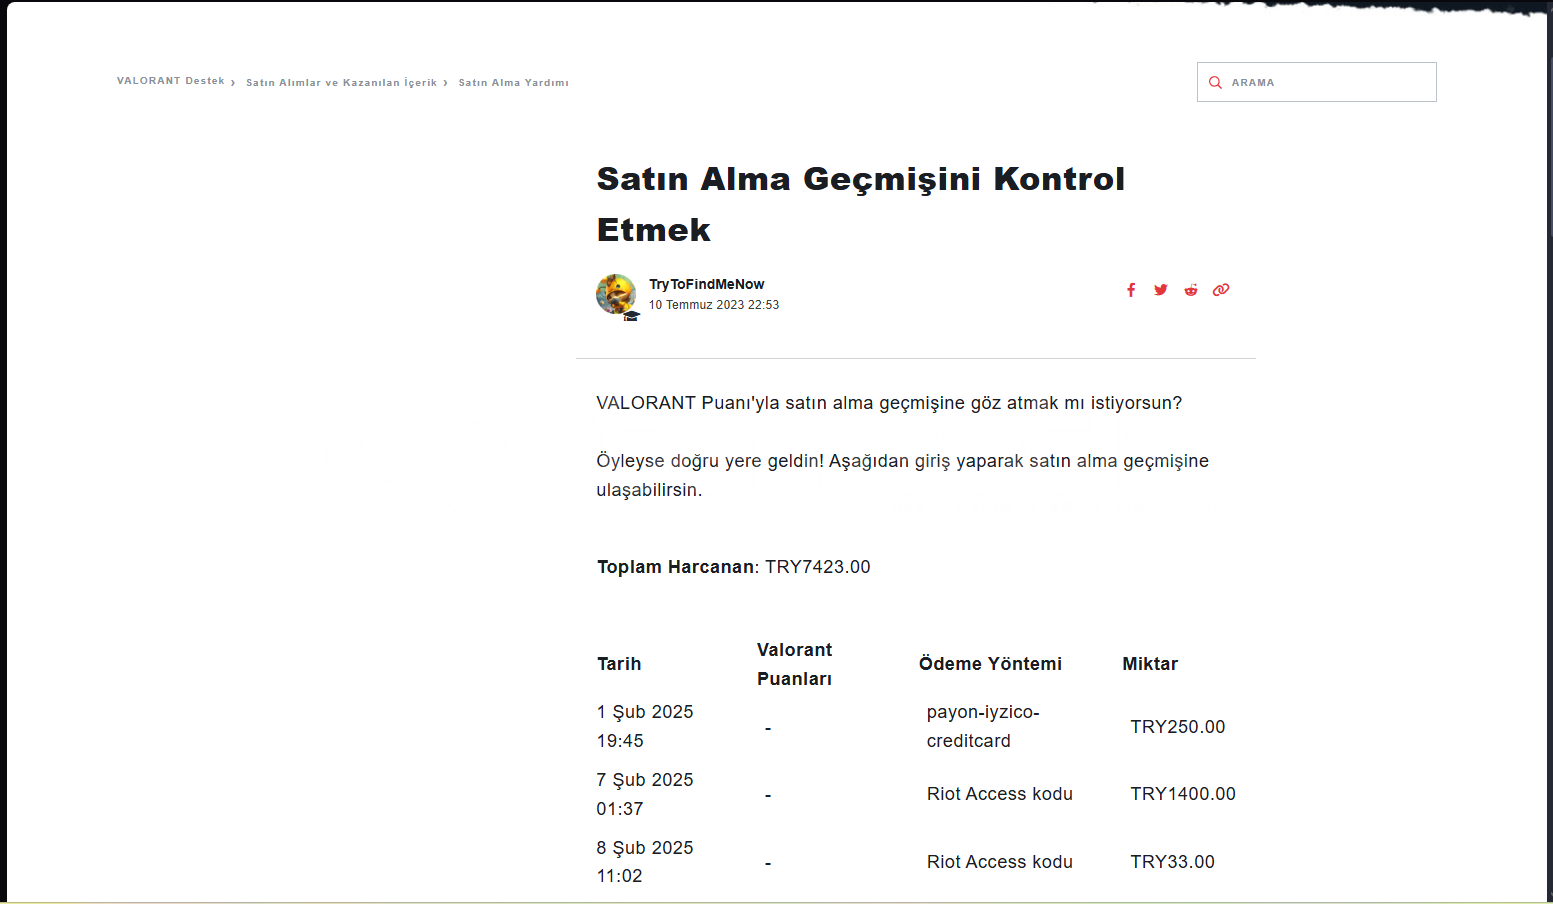Click the 'Tarih' column header
1553x904 pixels.
click(619, 664)
